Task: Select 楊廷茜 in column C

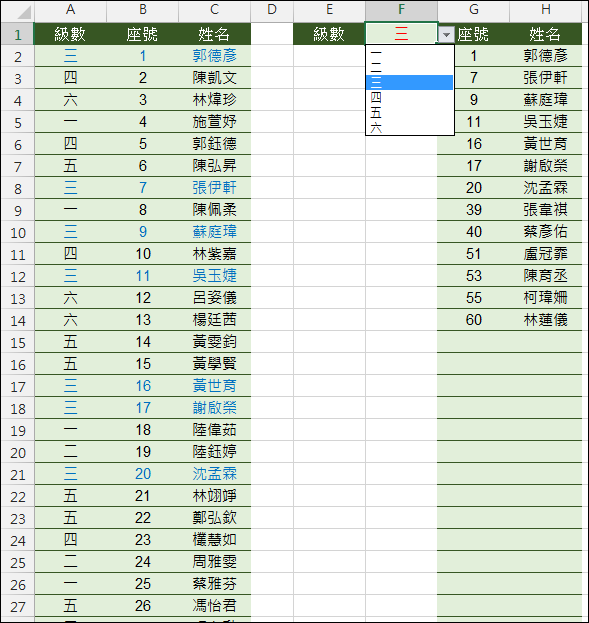Action: (x=215, y=320)
